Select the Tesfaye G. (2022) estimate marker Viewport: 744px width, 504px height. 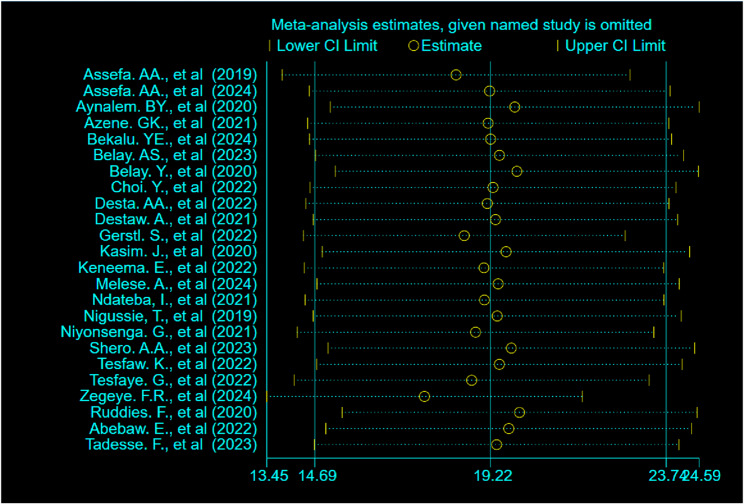pyautogui.click(x=471, y=380)
